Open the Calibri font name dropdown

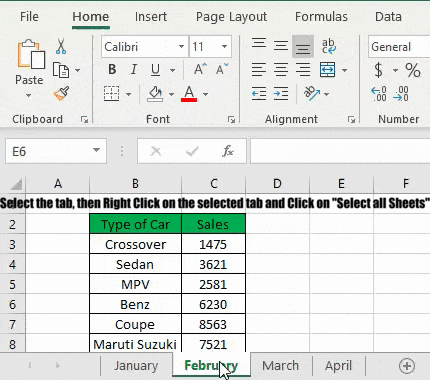point(181,47)
